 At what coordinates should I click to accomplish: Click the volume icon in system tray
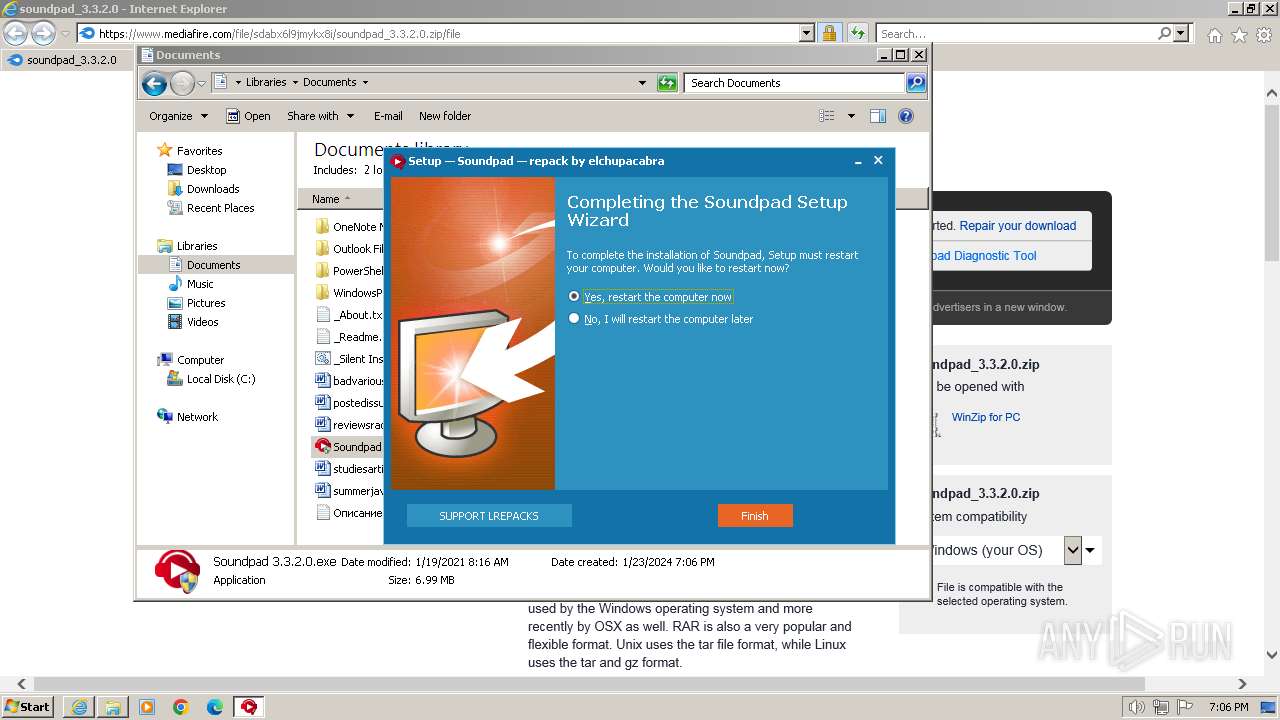point(1135,707)
